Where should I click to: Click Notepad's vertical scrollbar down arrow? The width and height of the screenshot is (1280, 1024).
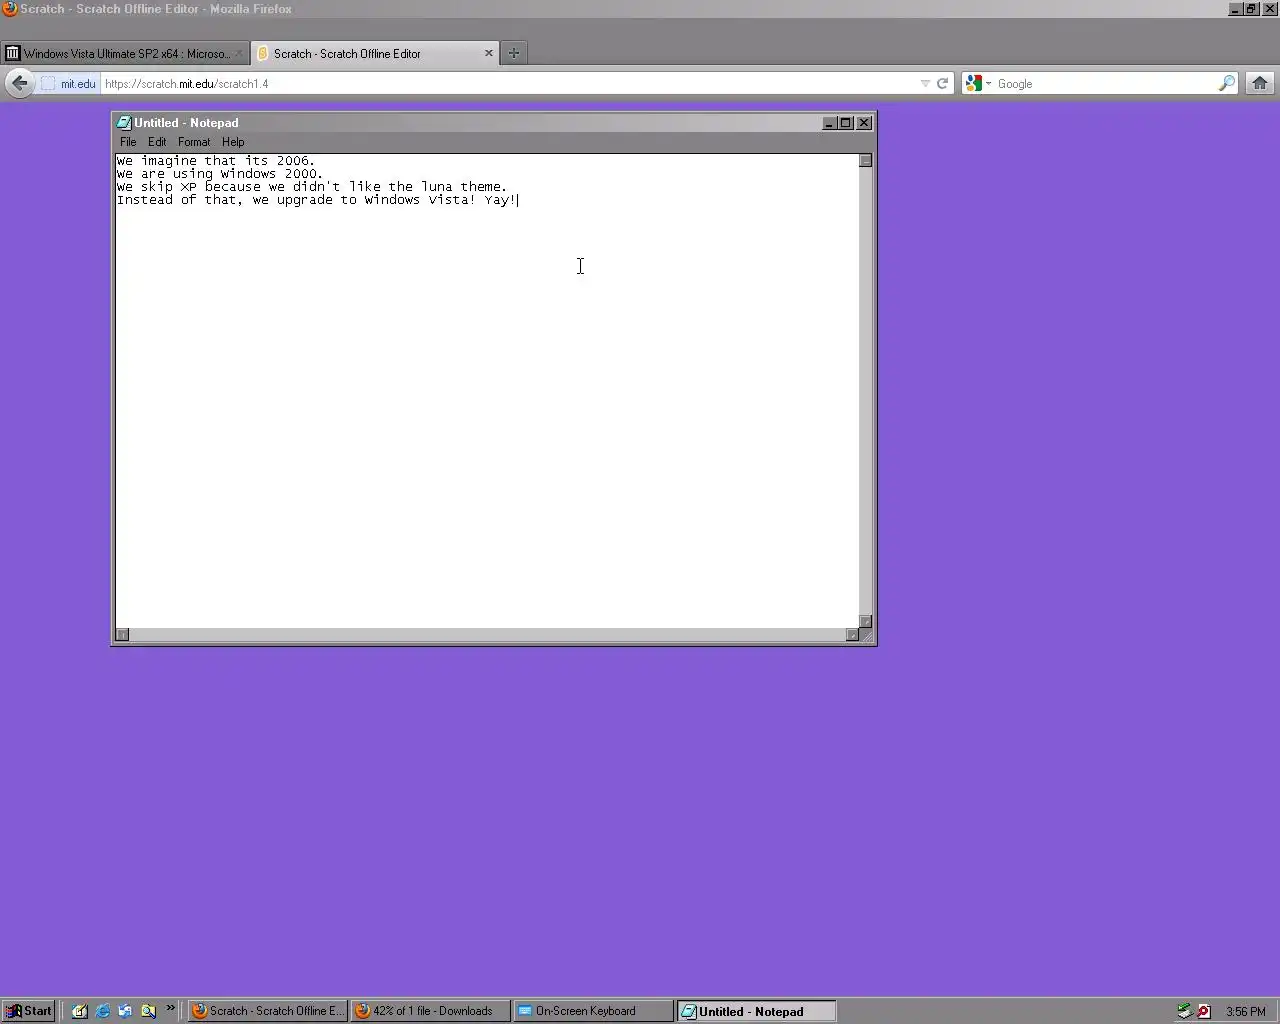coord(866,621)
